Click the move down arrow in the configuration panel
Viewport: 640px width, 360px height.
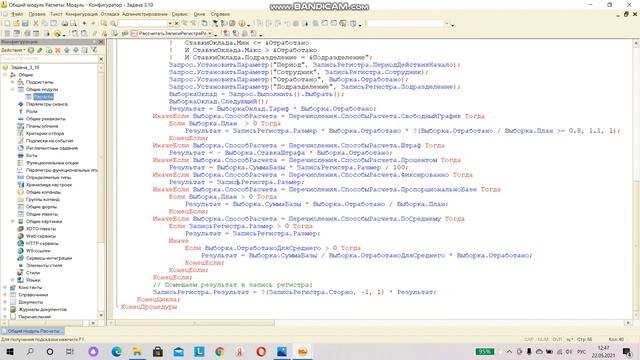(76, 50)
